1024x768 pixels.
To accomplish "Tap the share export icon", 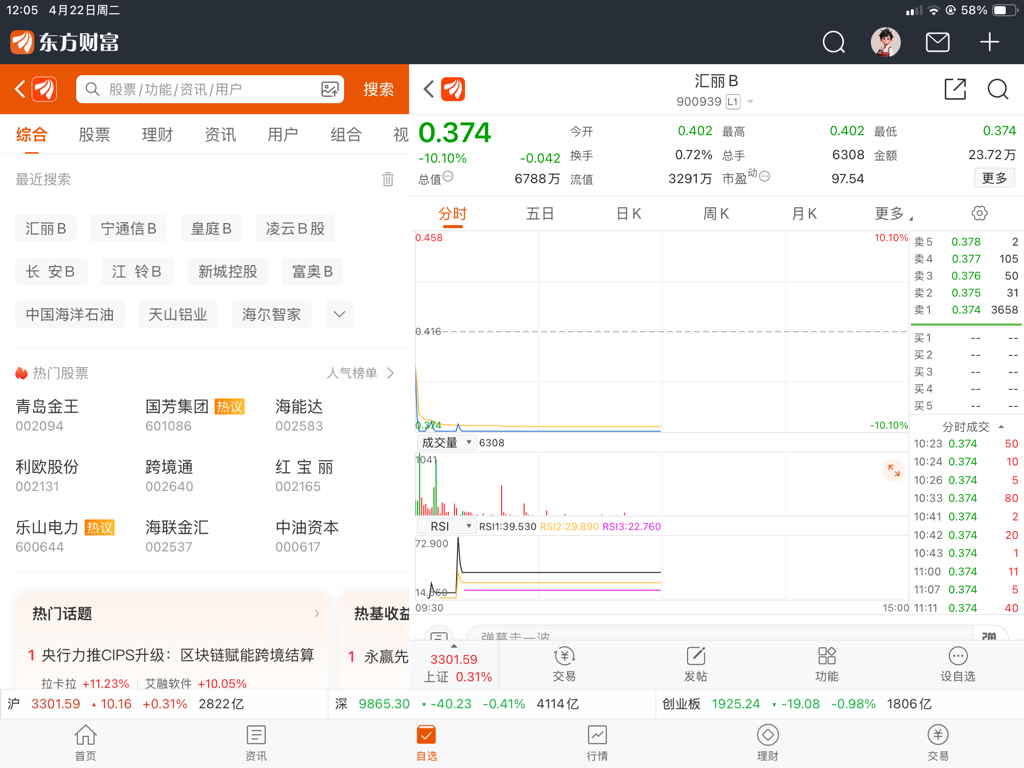I will [955, 89].
